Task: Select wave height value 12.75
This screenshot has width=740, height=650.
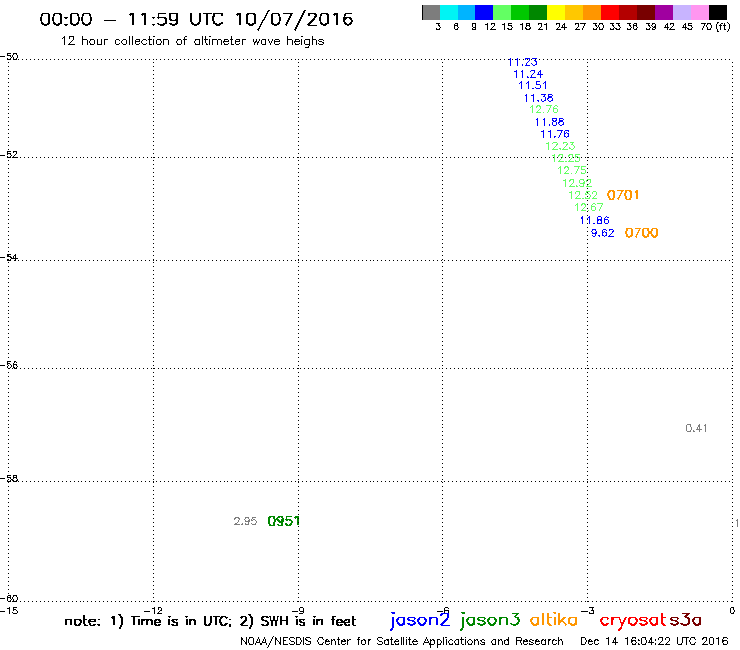Action: click(x=572, y=170)
